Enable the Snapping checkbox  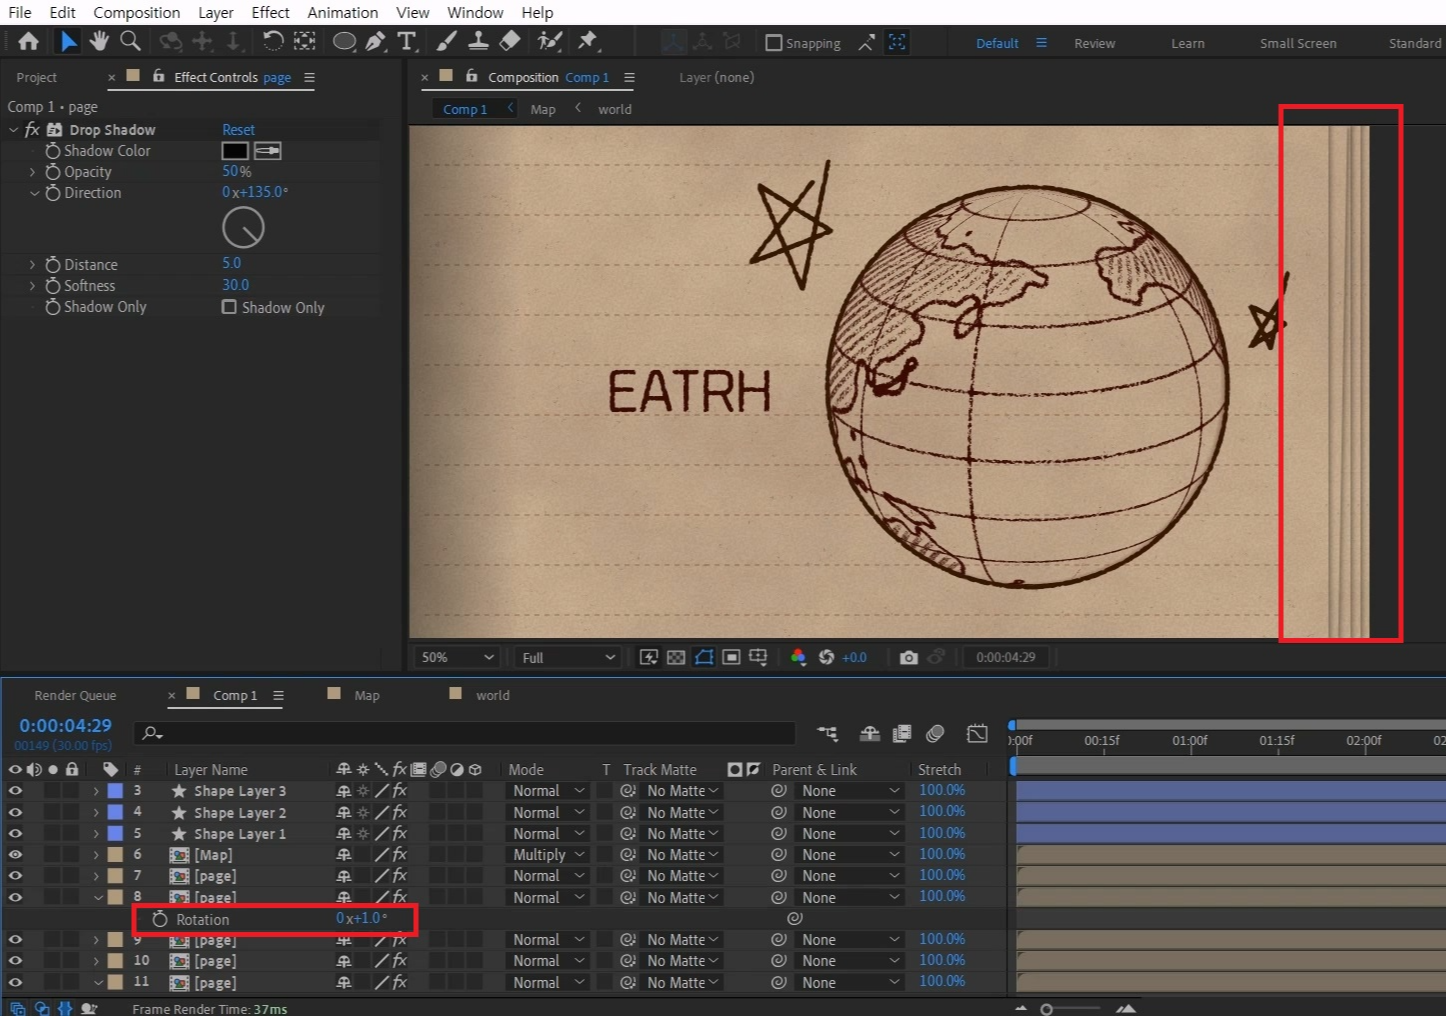(773, 43)
